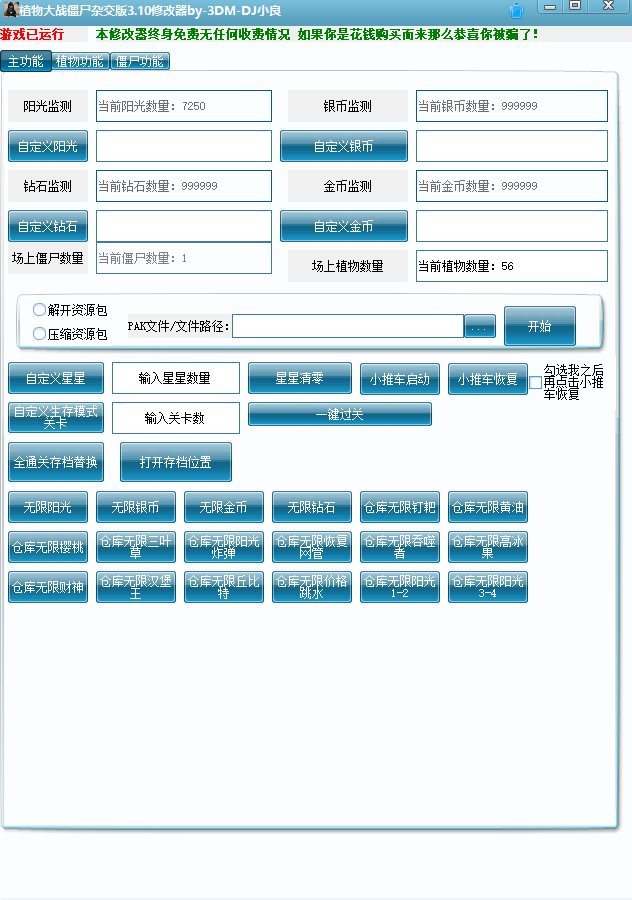Focus the custom sunlight amount input field

pos(184,146)
